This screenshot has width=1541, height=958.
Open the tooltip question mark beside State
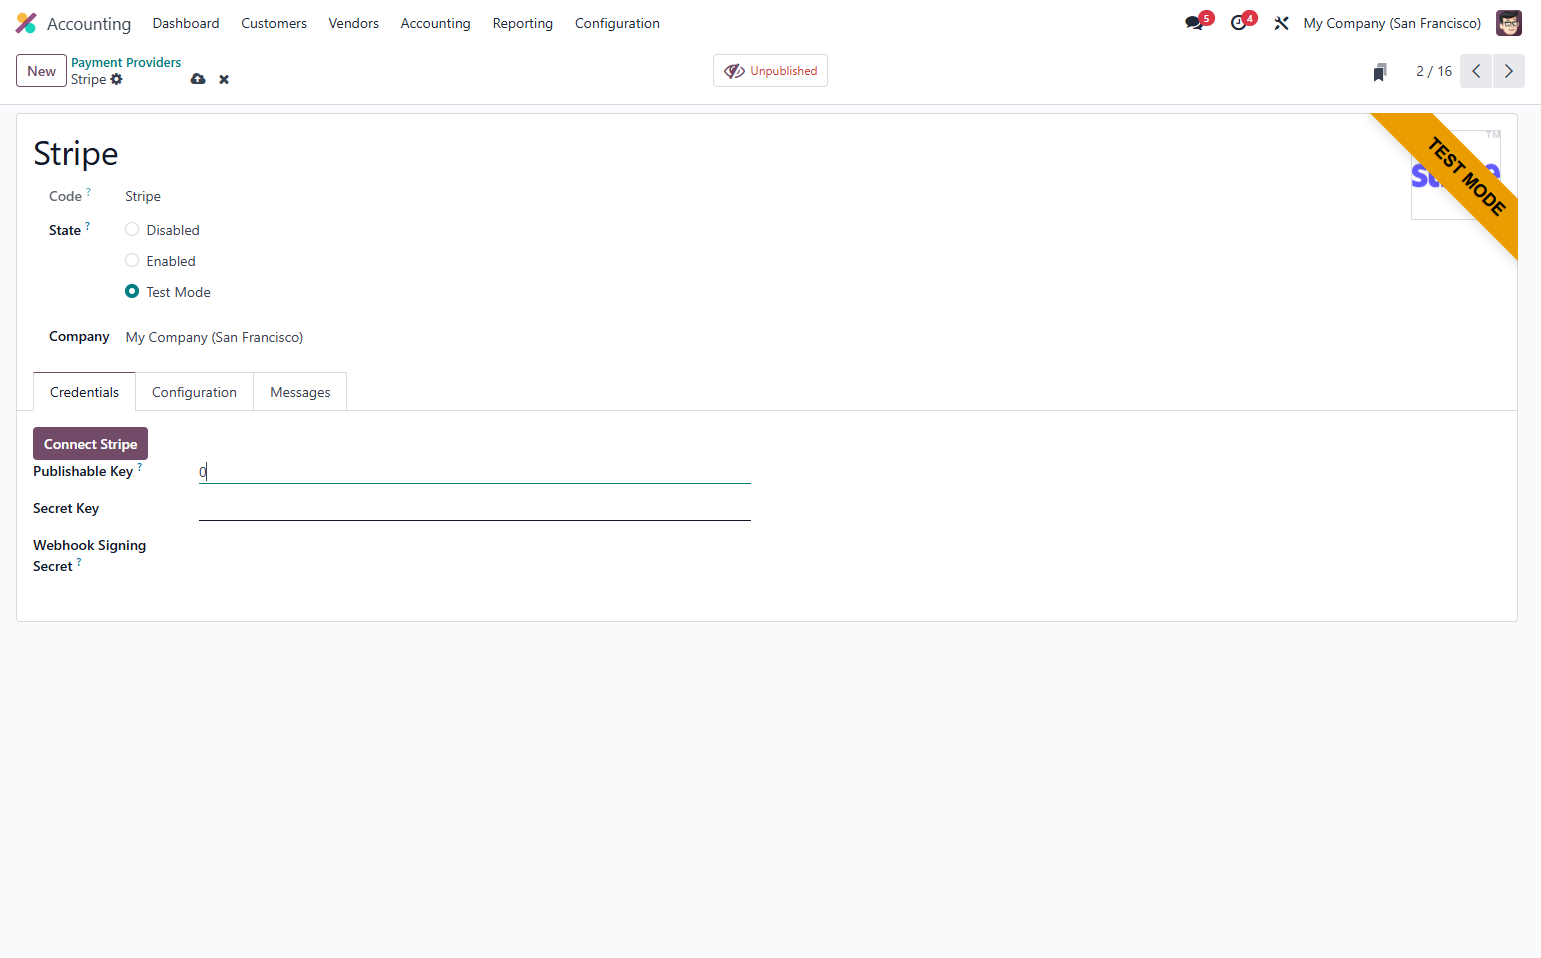click(x=87, y=225)
